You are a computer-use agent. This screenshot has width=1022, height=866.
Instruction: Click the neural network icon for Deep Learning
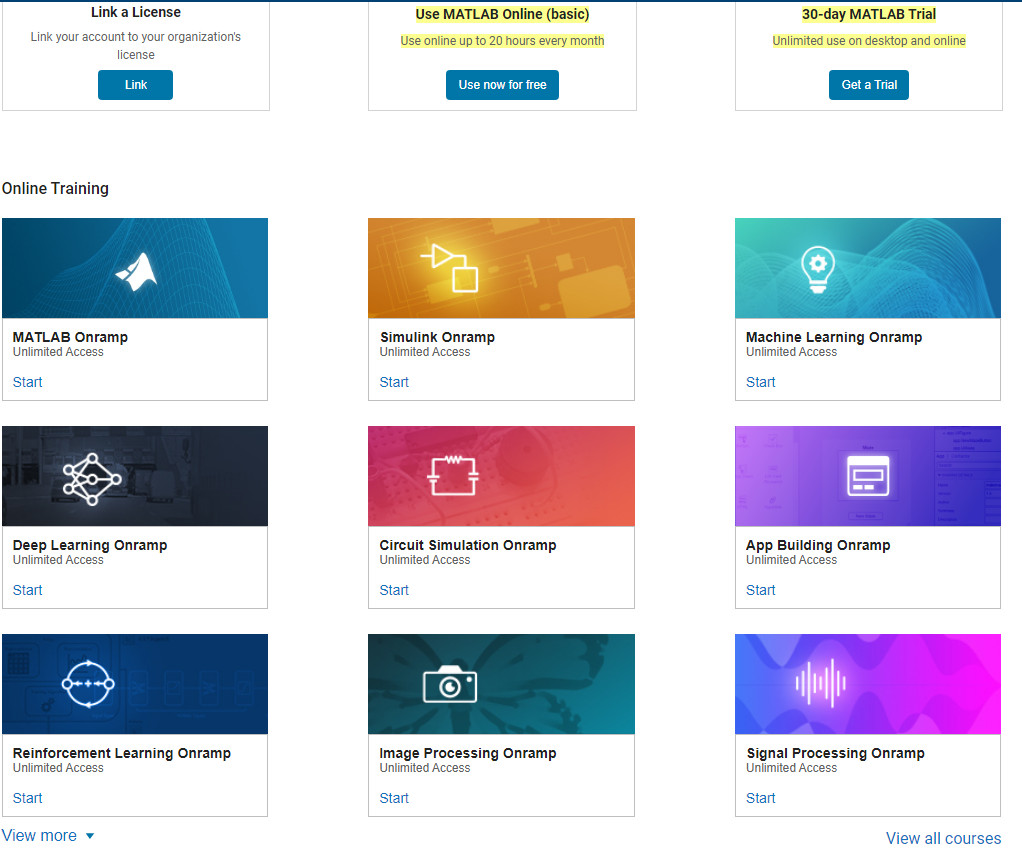tap(92, 479)
